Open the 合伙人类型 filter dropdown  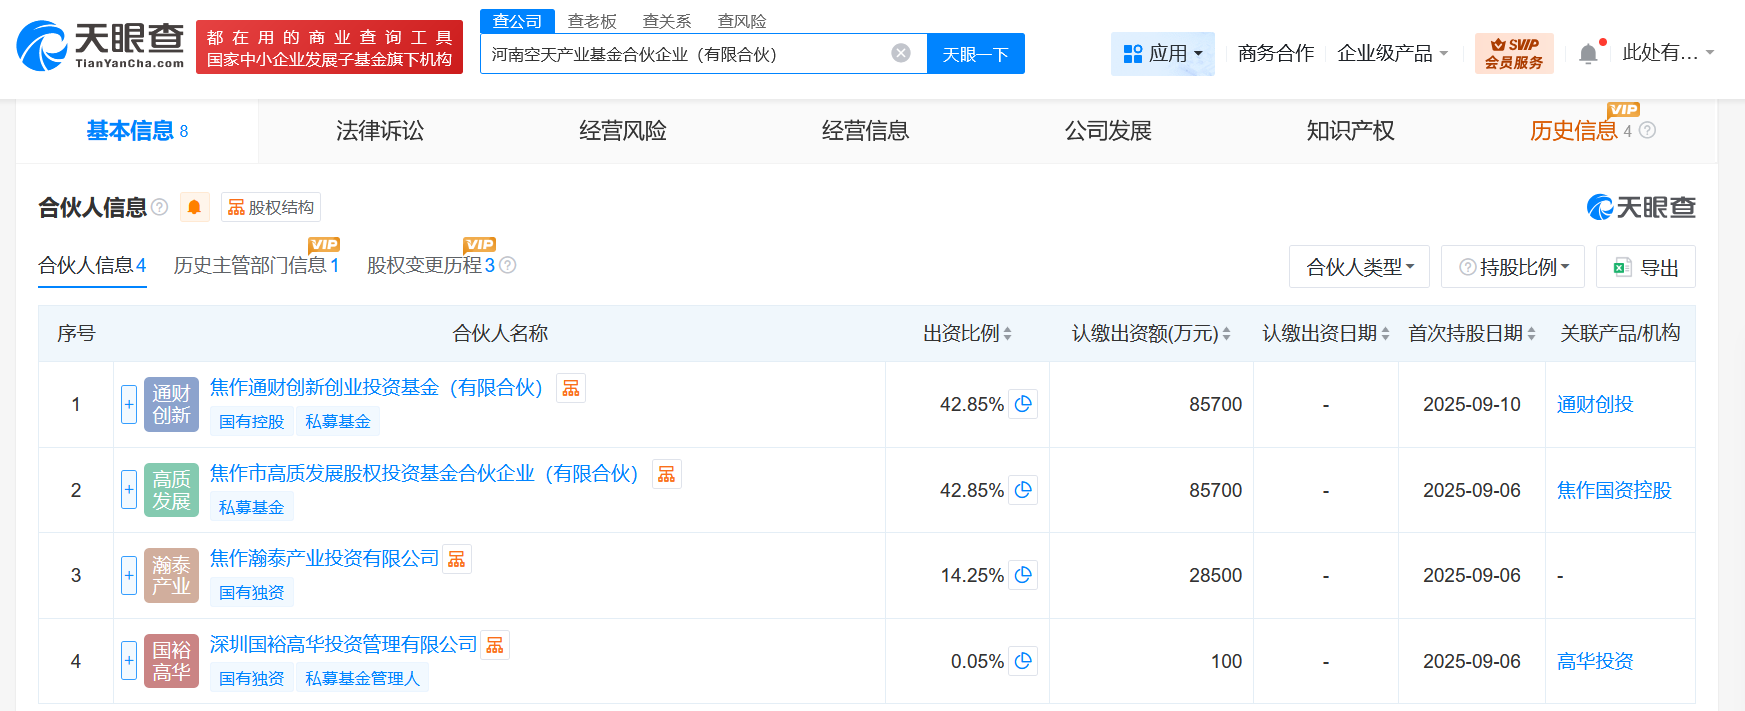coord(1359,267)
